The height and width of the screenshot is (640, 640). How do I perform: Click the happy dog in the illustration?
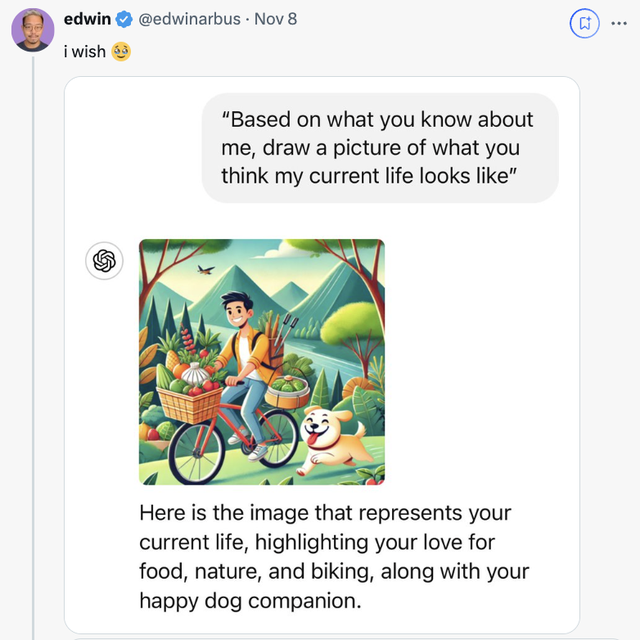tap(335, 440)
